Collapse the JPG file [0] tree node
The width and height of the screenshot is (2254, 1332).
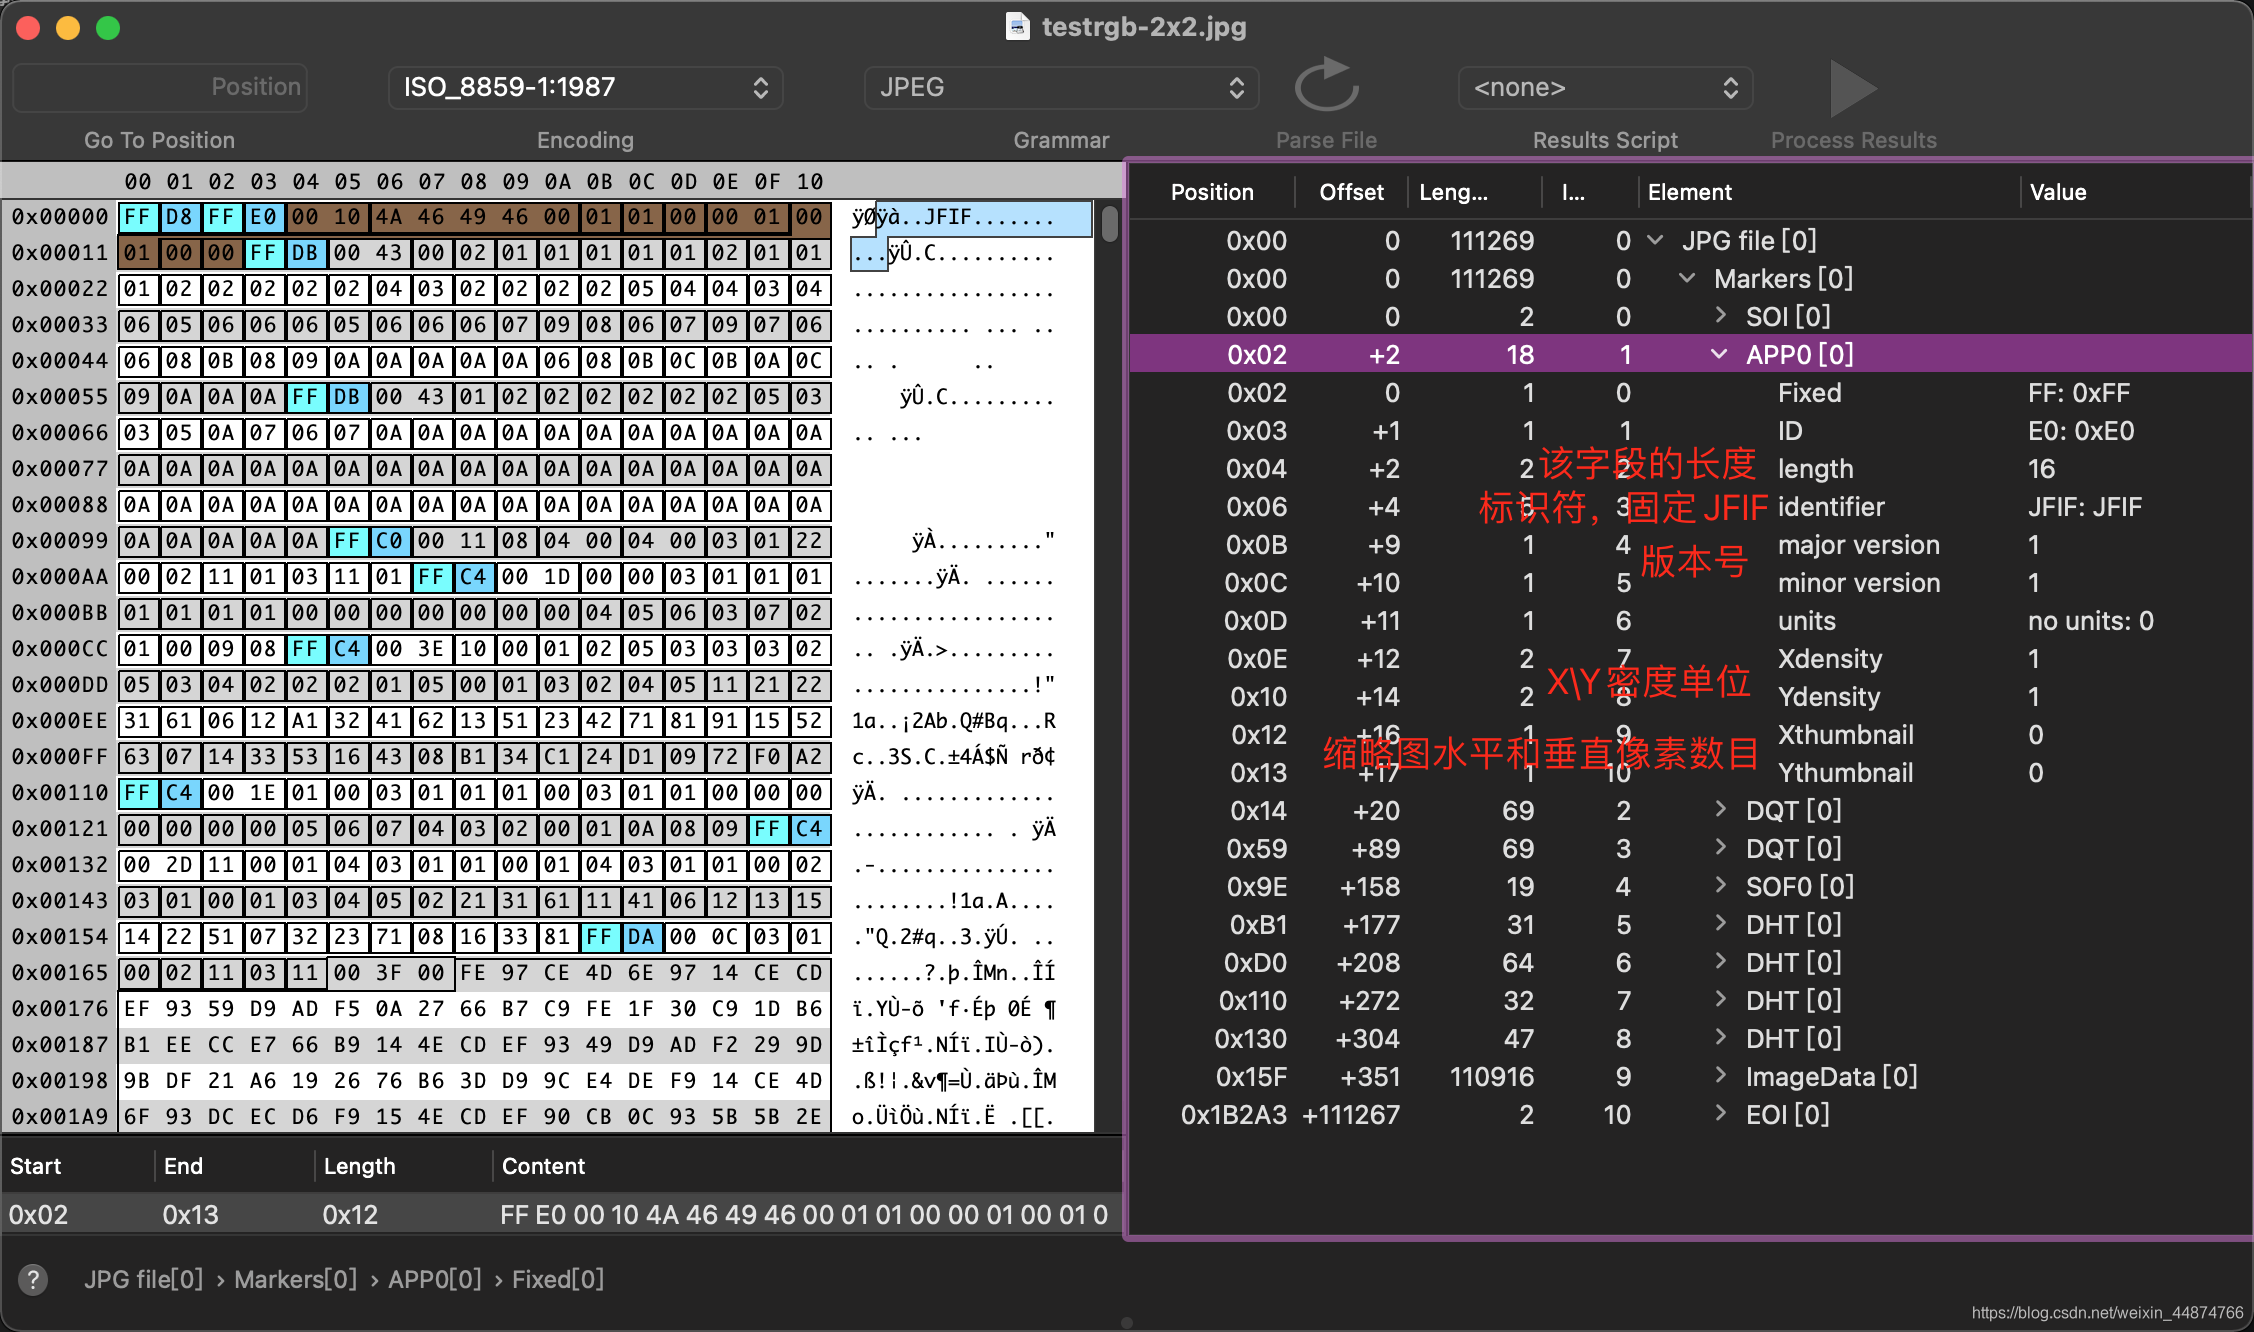pos(1655,240)
